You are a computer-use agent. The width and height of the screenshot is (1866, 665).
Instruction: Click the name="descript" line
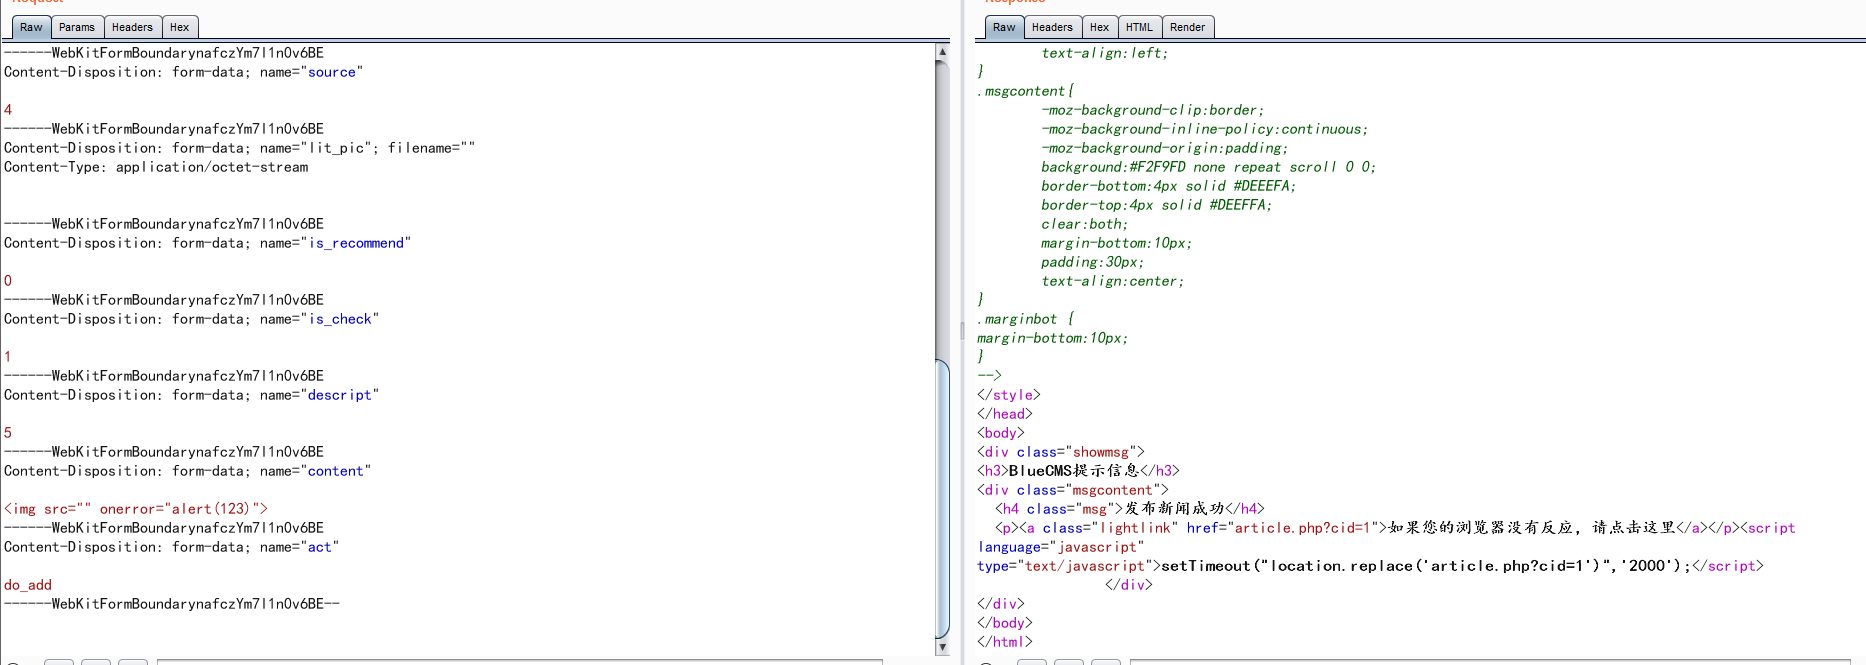tap(192, 395)
